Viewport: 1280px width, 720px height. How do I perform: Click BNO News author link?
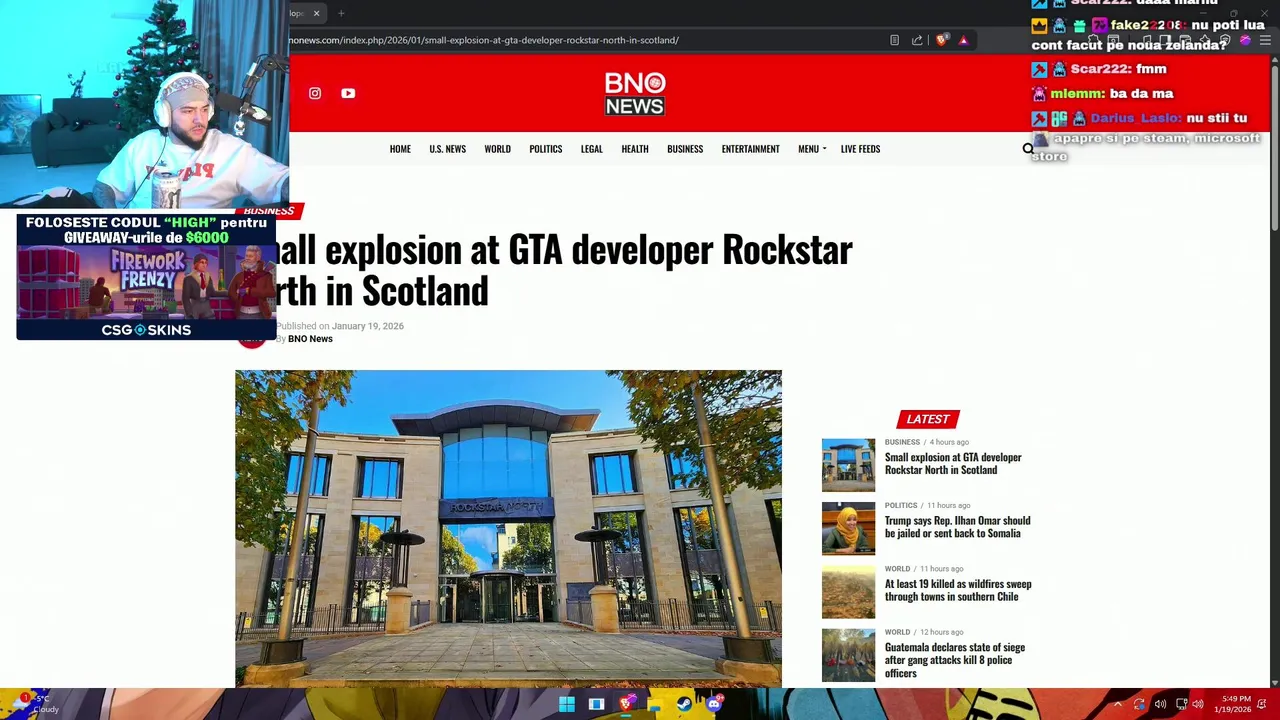pyautogui.click(x=310, y=339)
